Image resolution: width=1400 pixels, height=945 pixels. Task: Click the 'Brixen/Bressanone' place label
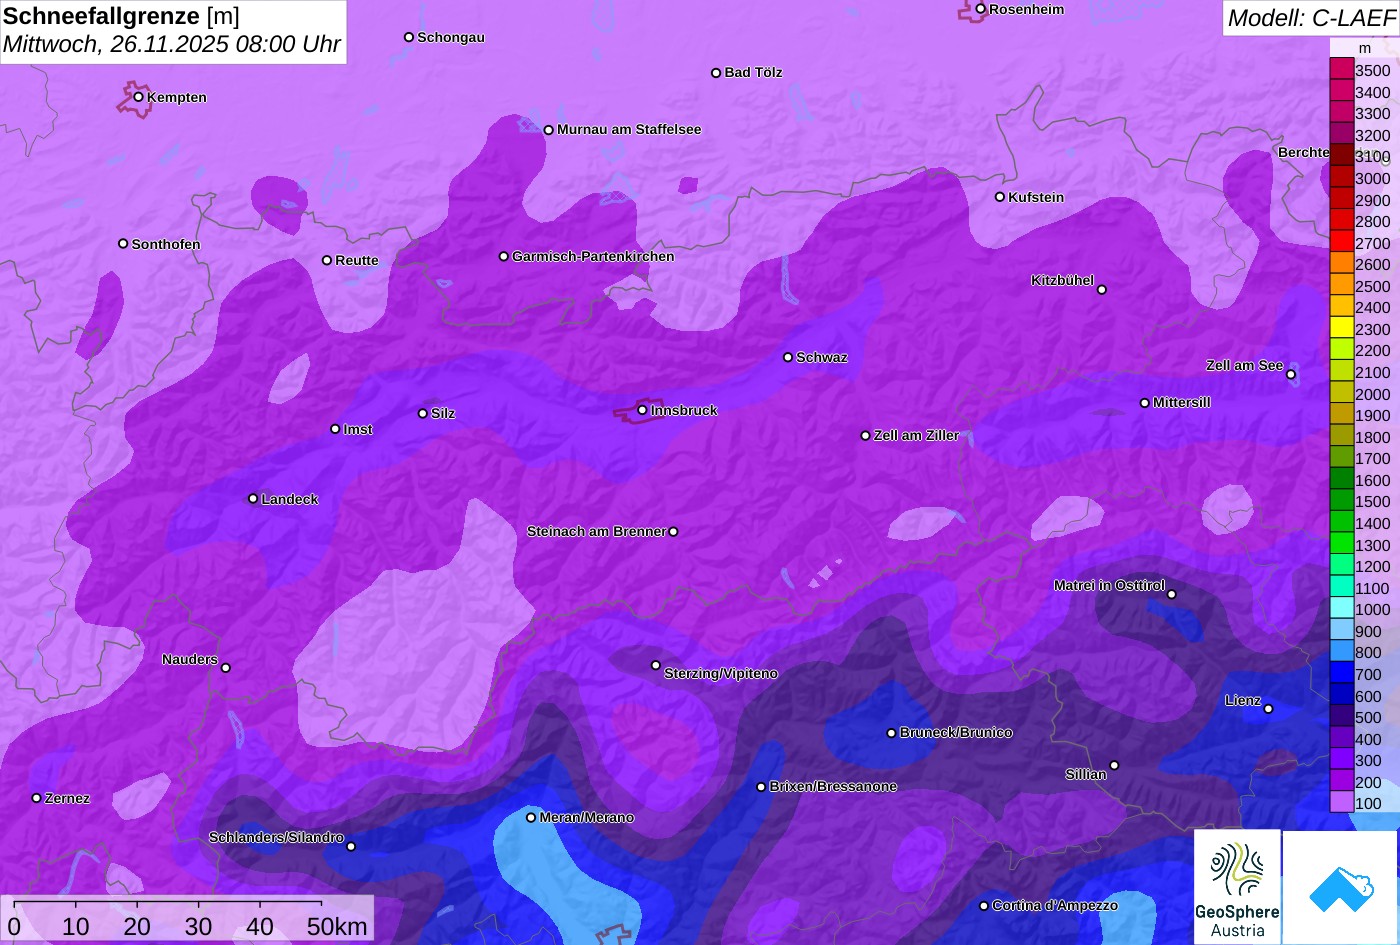tap(833, 787)
